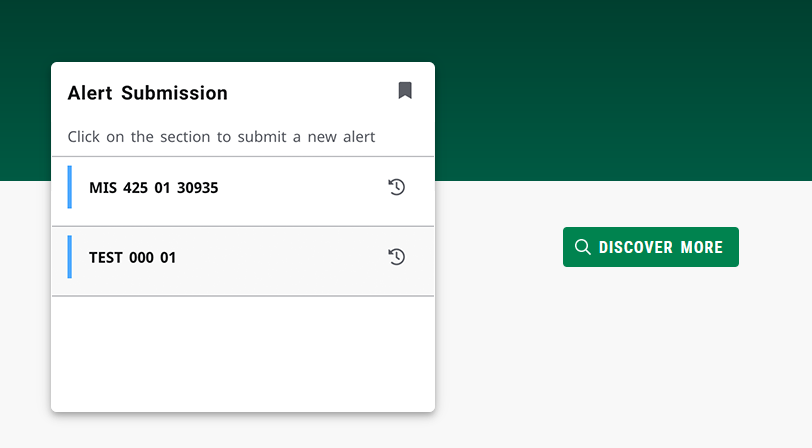Click the "MIS 425 01 30935" text label
This screenshot has width=812, height=448.
[x=153, y=188]
